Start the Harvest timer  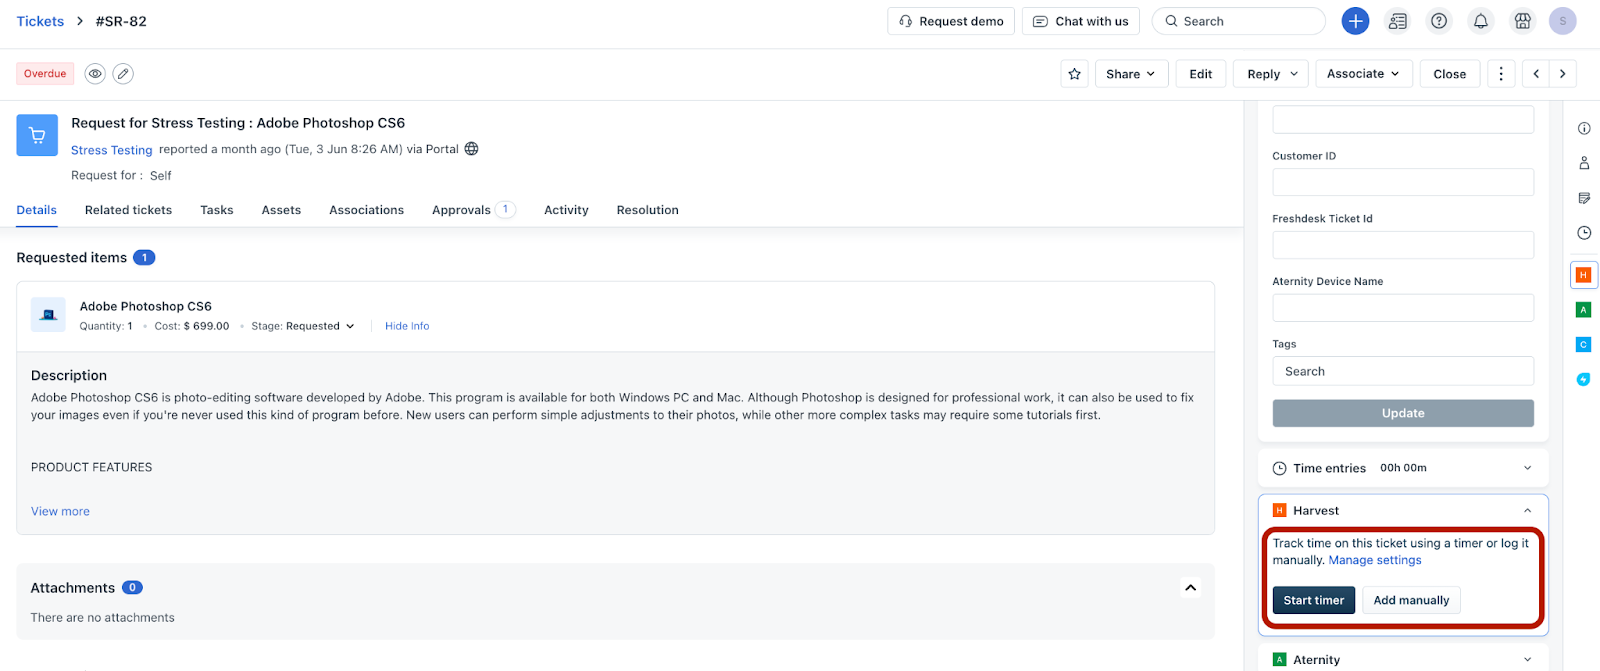1314,600
